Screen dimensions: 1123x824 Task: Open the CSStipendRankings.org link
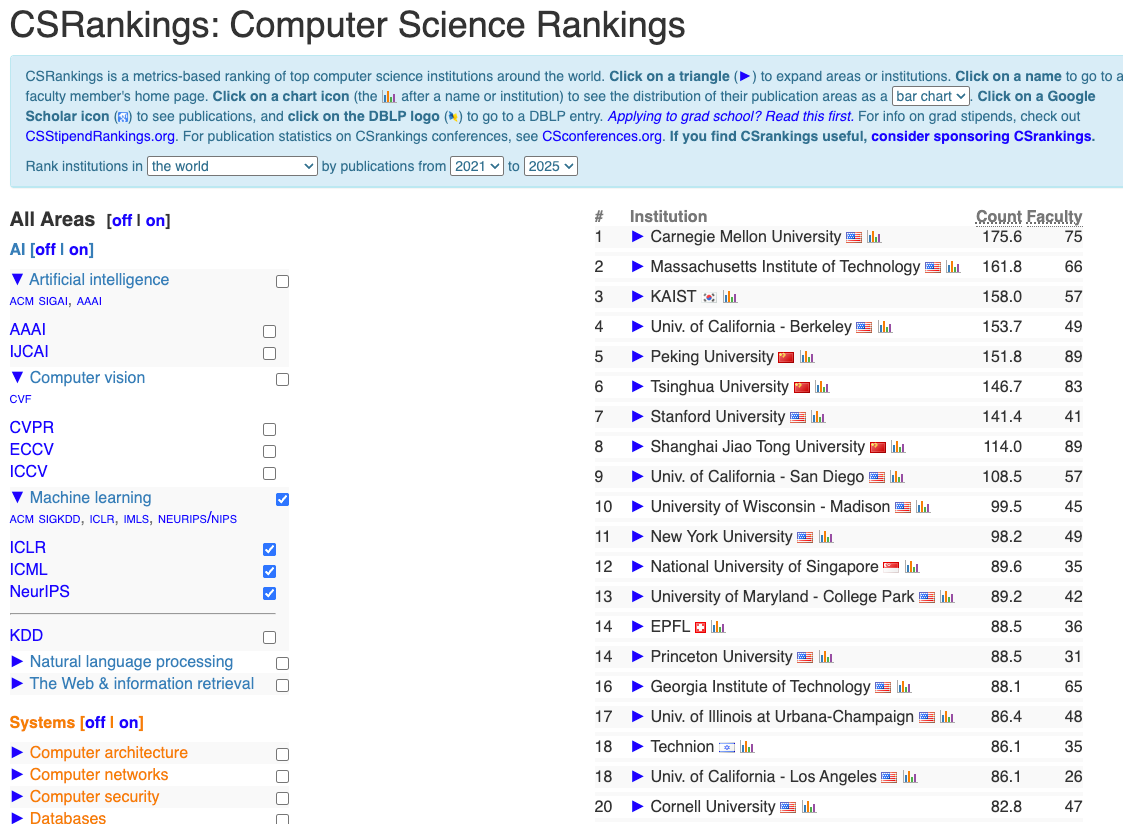click(x=100, y=136)
